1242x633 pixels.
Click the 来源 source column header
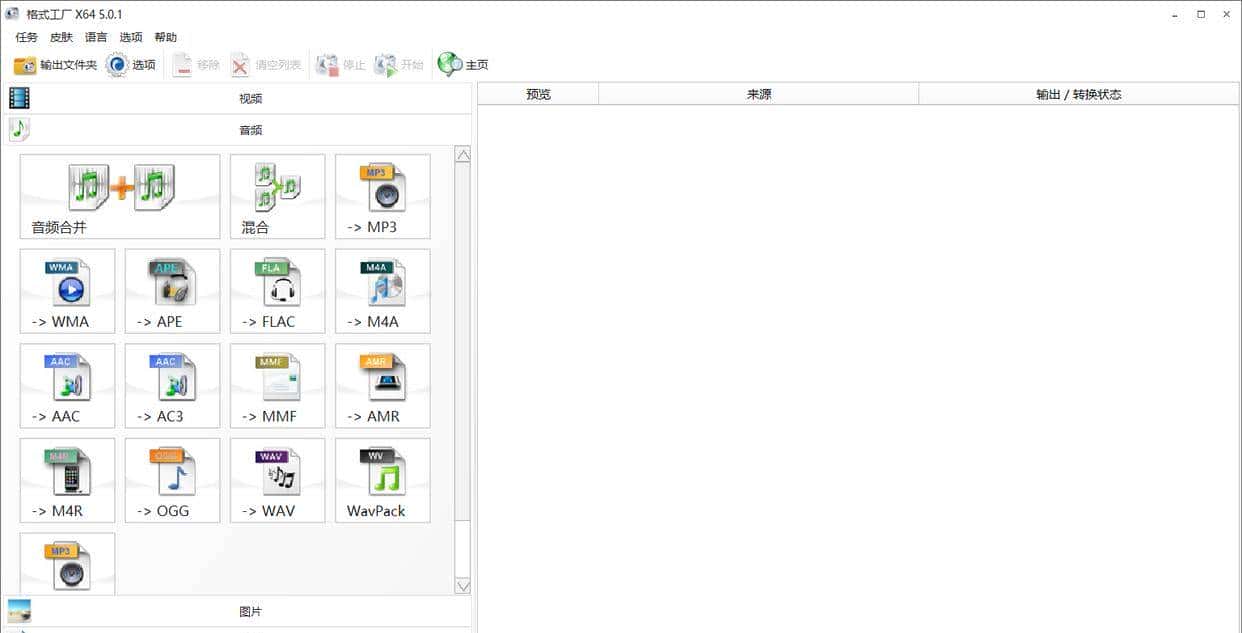(758, 94)
